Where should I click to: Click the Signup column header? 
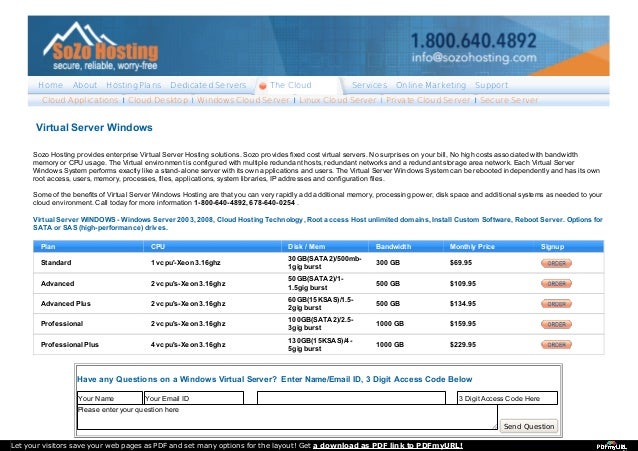552,247
